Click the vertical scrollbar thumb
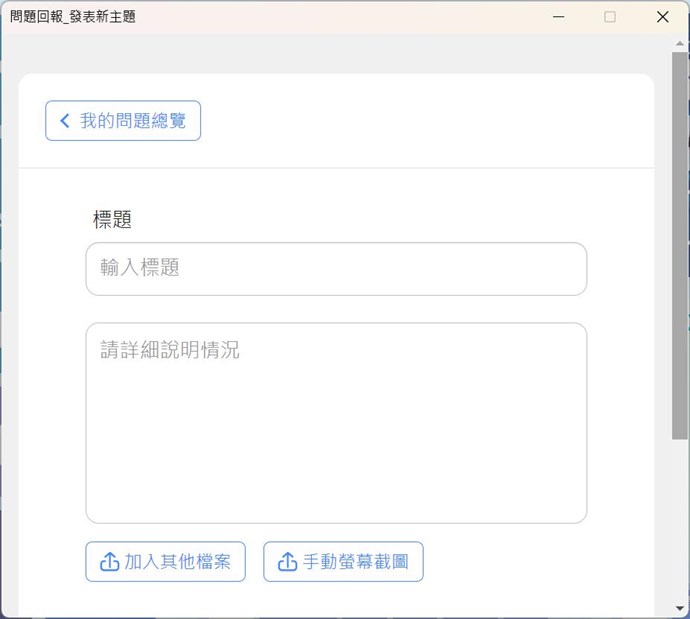690x619 pixels. click(680, 245)
